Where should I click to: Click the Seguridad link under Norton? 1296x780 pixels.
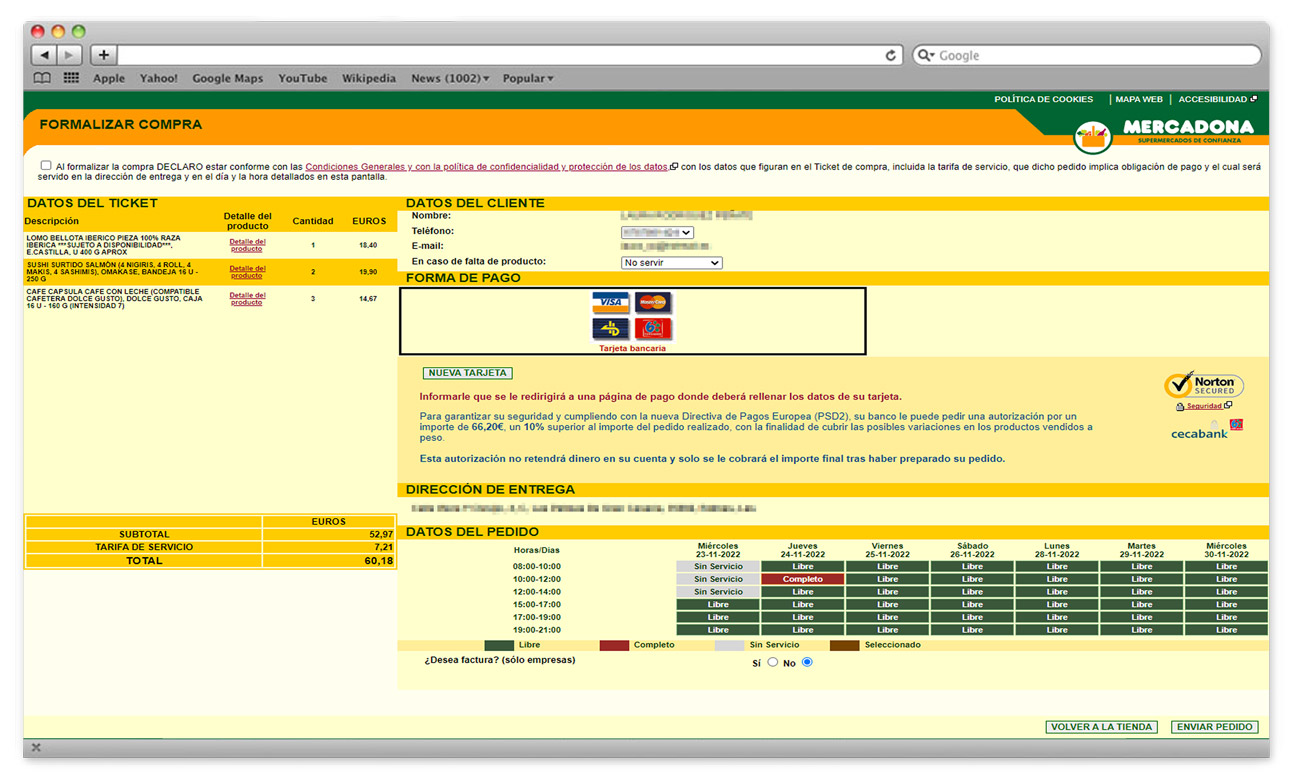tap(1204, 406)
